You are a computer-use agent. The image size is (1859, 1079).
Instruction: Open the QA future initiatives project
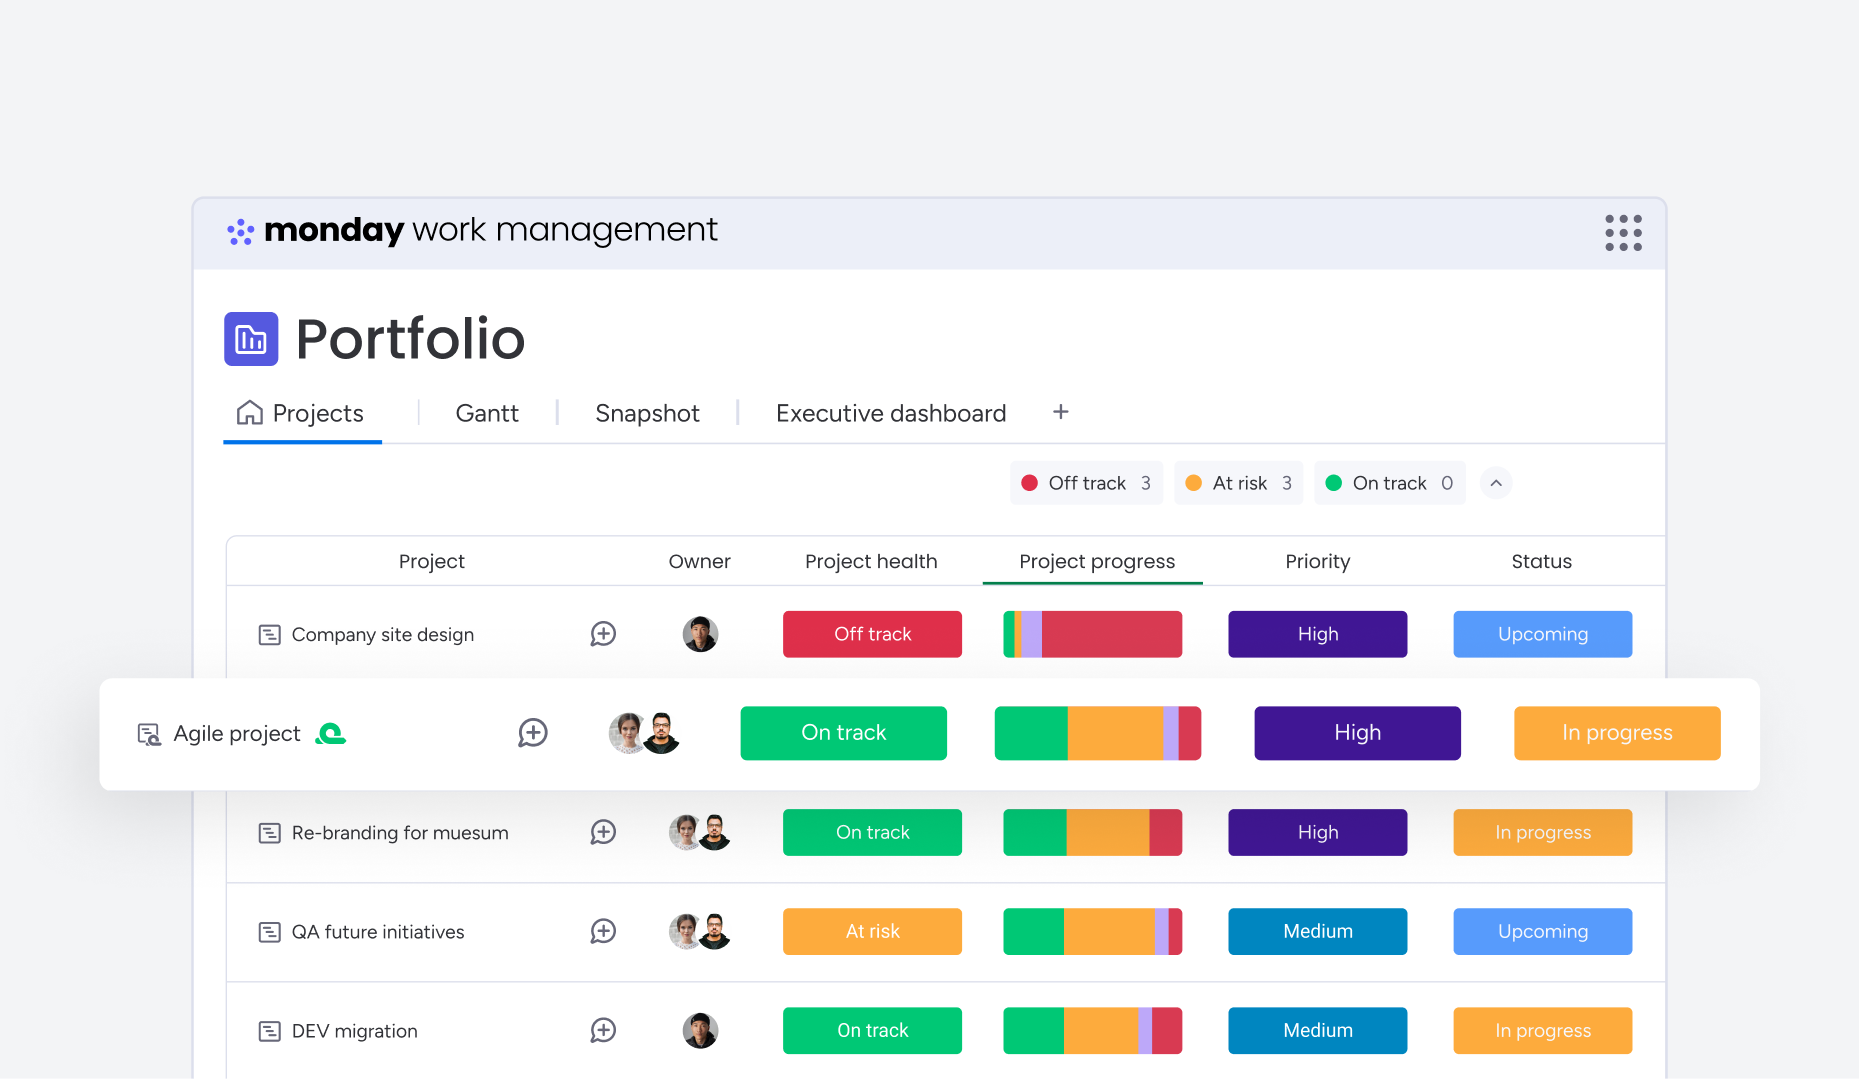tap(377, 932)
